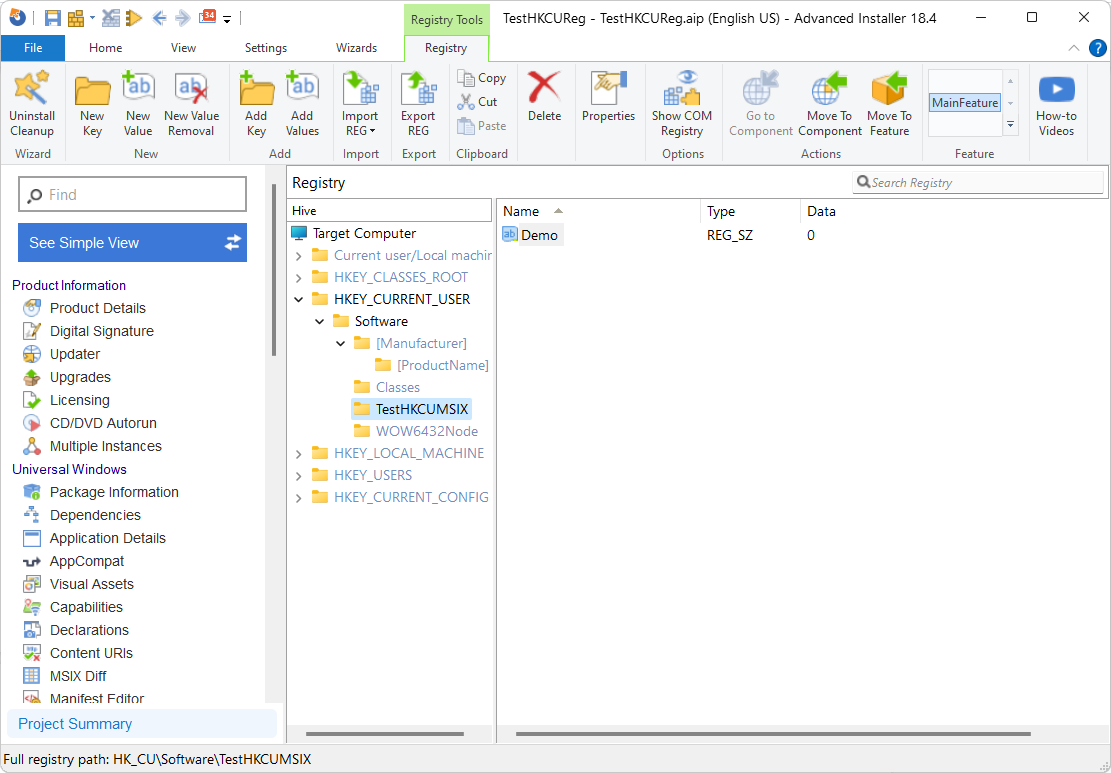Viewport: 1111px width, 773px height.
Task: Collapse the Software key
Action: (x=320, y=322)
